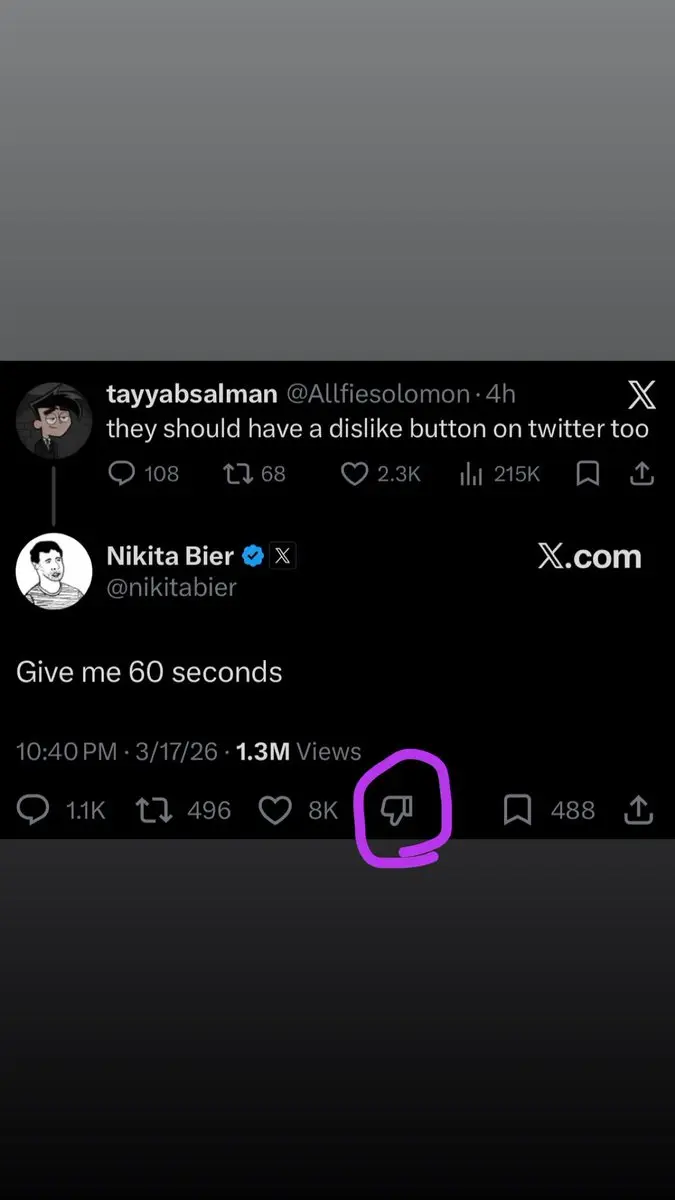
Task: Open X logo at top right of tweet
Action: (642, 396)
